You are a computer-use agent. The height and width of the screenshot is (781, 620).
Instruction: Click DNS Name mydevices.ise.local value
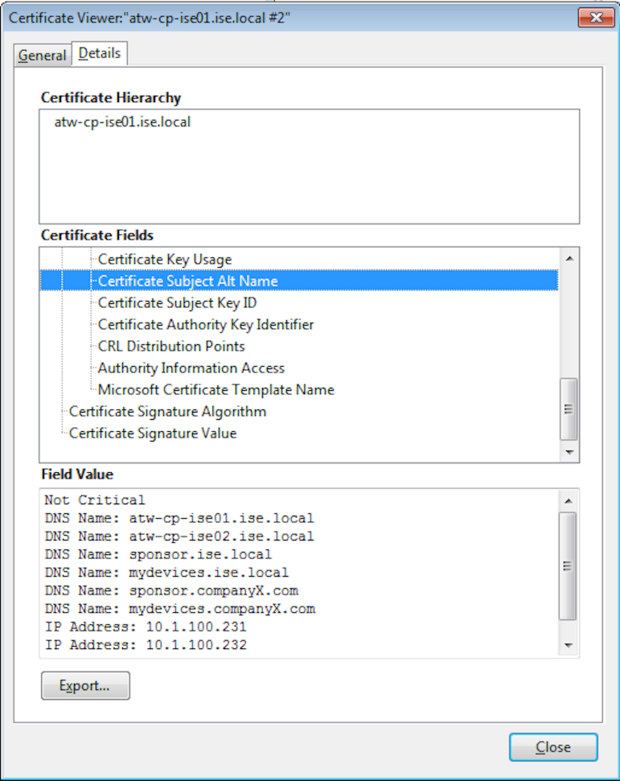209,572
